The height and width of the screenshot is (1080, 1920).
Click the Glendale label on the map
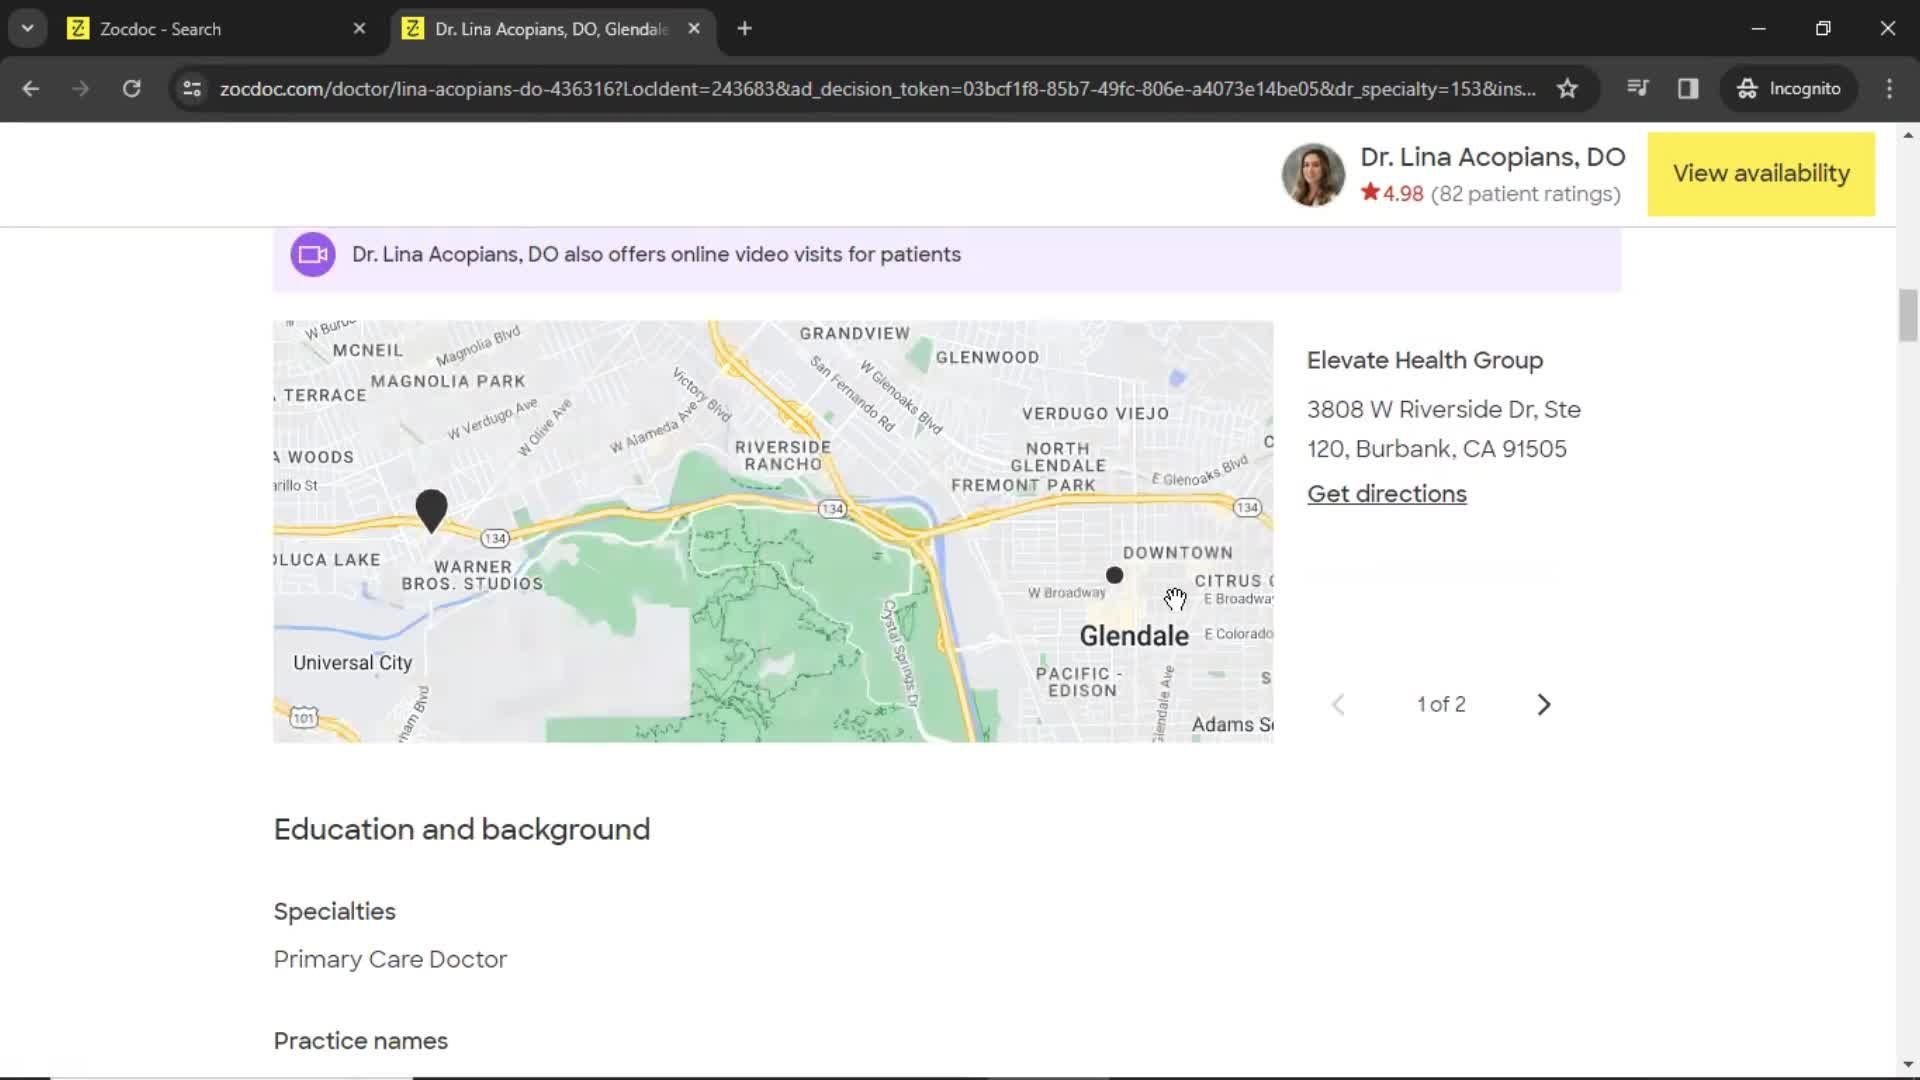point(1134,636)
